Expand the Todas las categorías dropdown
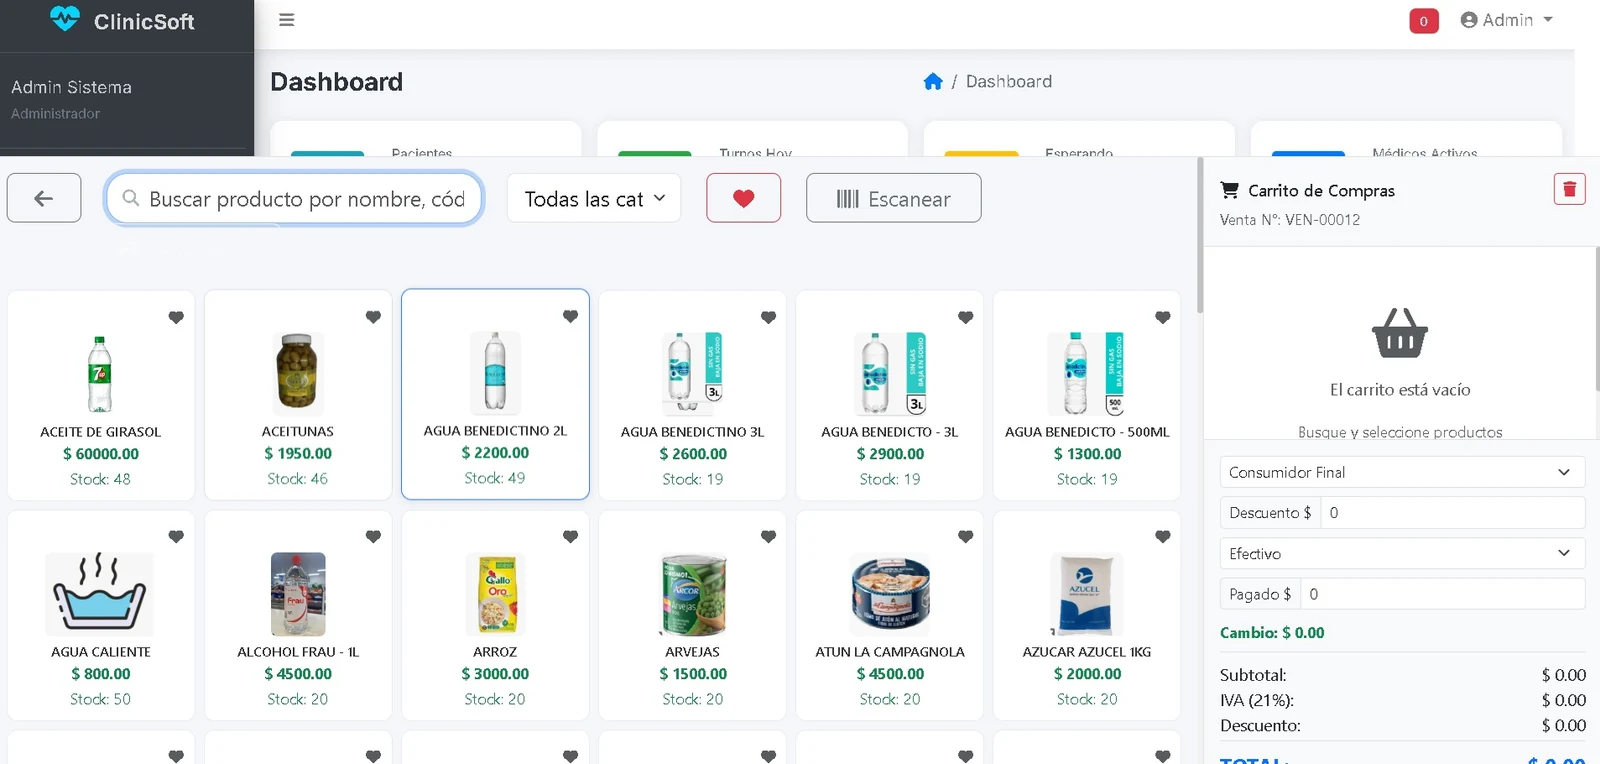Viewport: 1600px width, 764px height. 594,198
